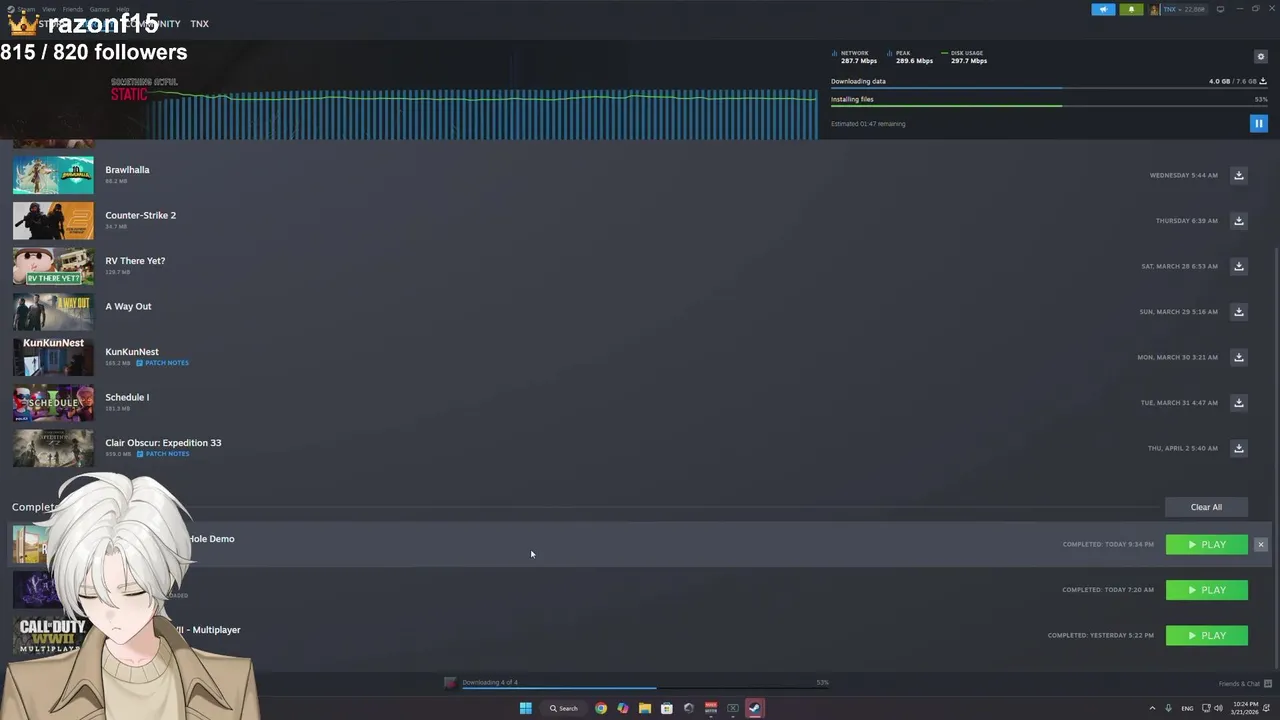Viewport: 1280px width, 720px height.
Task: Play Call of Duty WWII Multiplayer
Action: pyautogui.click(x=1206, y=636)
